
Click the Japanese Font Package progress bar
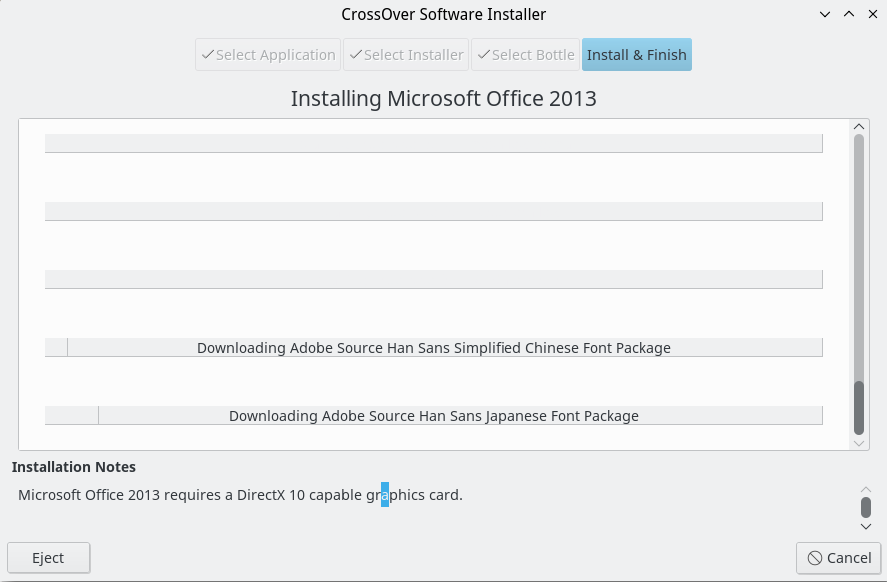pyautogui.click(x=434, y=415)
